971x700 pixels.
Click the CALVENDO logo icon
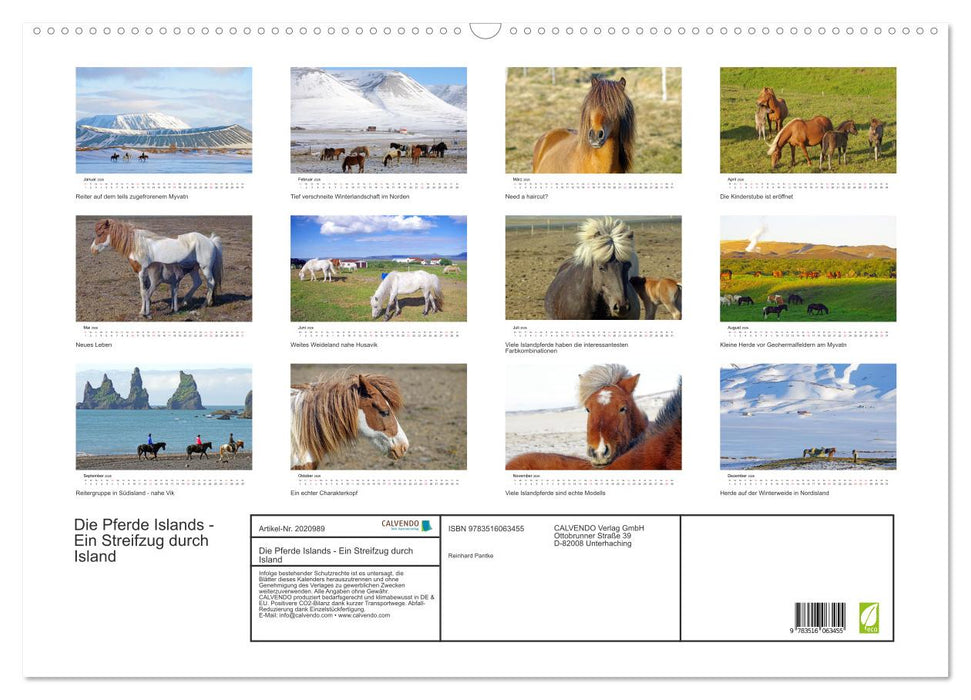tap(426, 527)
